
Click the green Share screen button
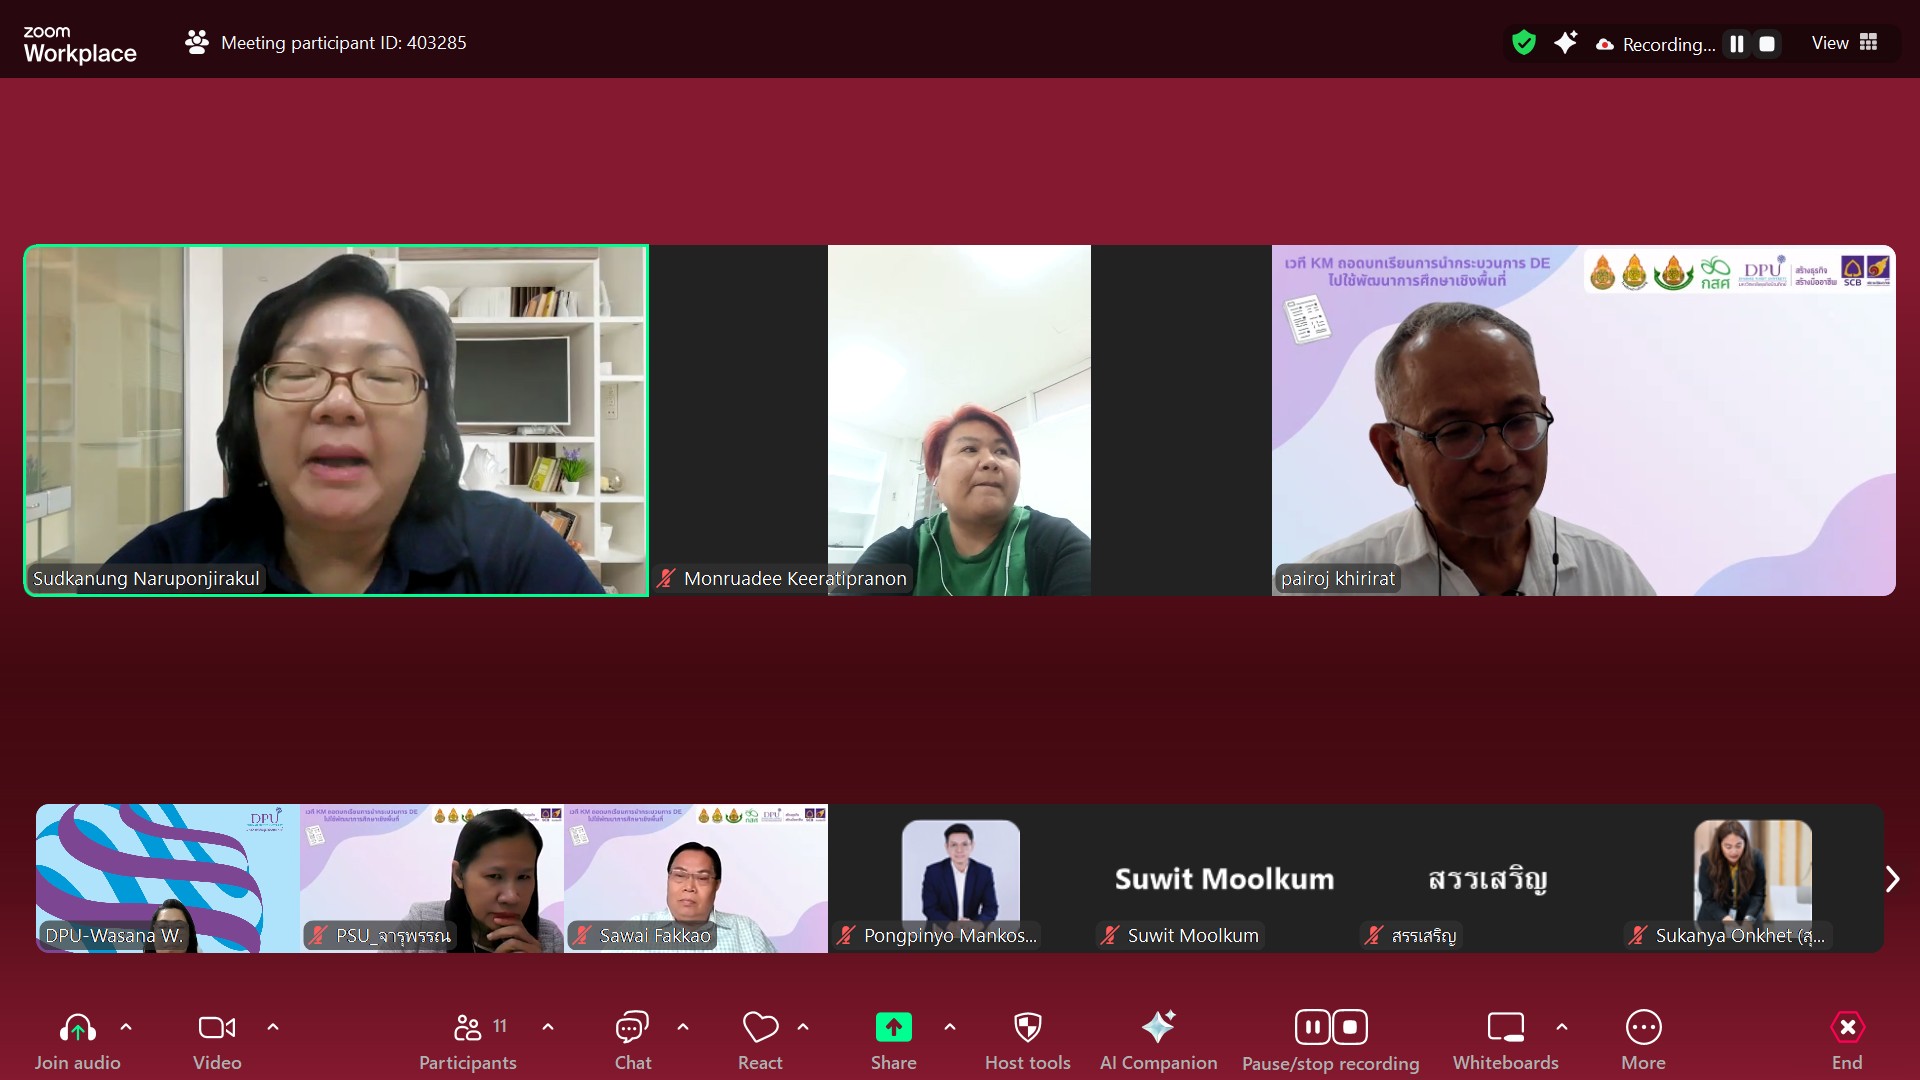(893, 1028)
